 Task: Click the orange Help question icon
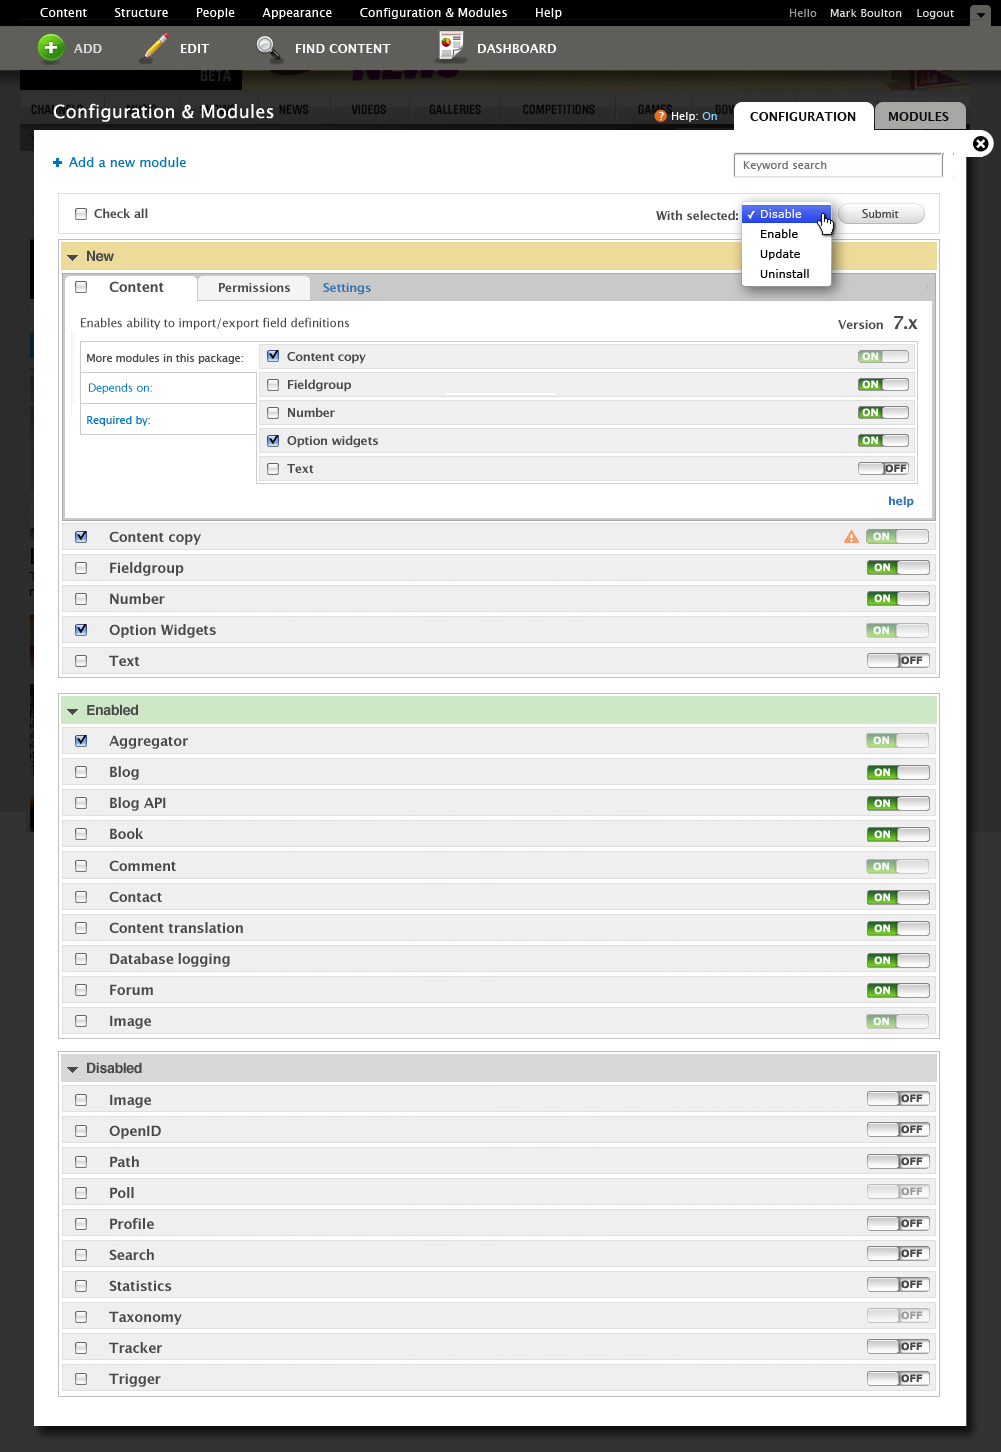click(x=660, y=116)
